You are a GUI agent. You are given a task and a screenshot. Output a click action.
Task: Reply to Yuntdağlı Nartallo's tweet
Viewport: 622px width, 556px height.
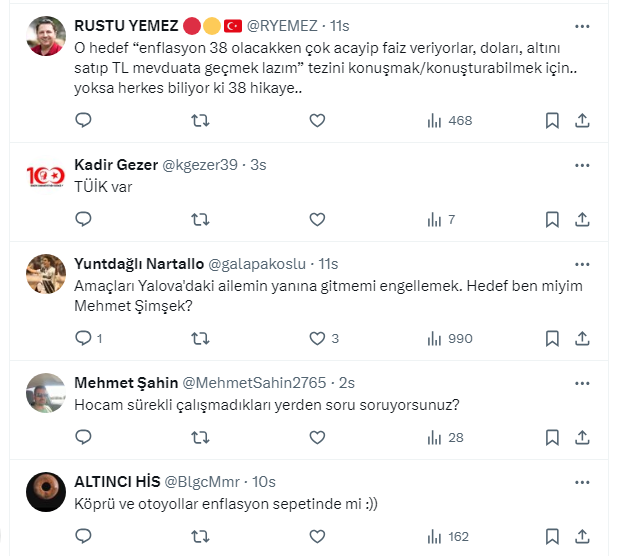[x=84, y=338]
